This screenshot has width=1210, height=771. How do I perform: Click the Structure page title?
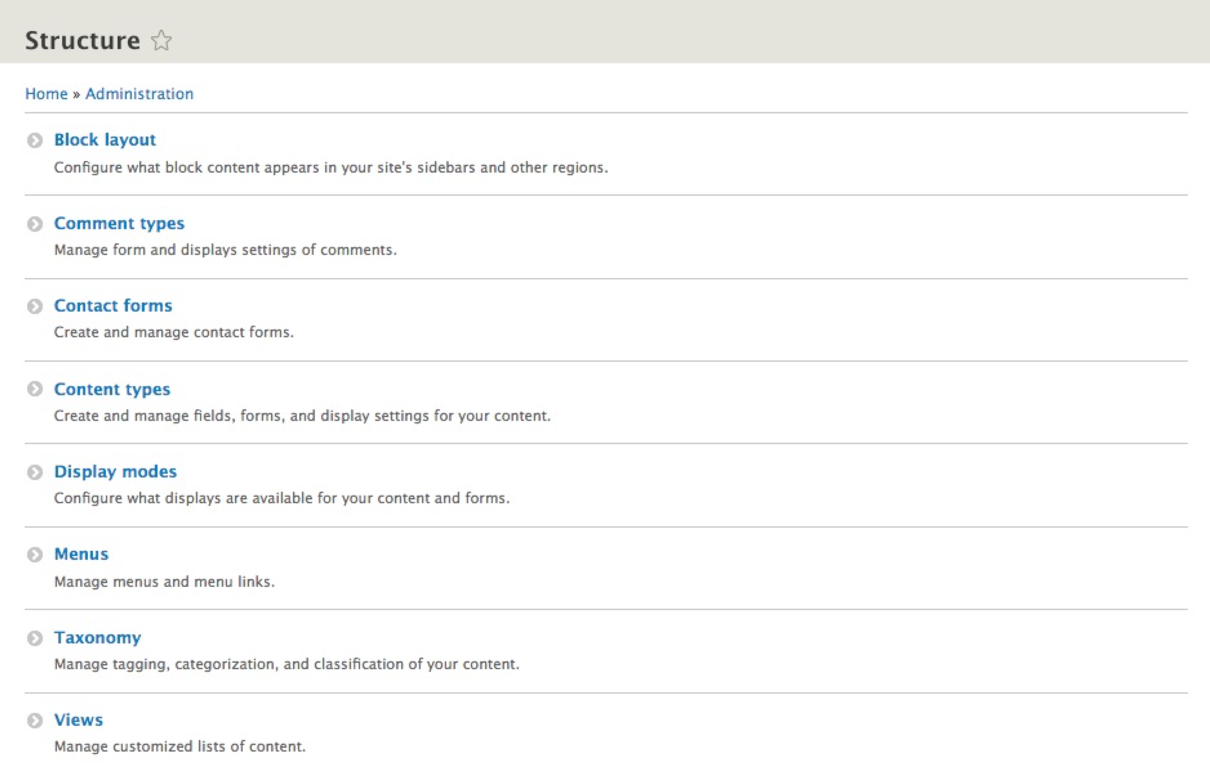[82, 41]
